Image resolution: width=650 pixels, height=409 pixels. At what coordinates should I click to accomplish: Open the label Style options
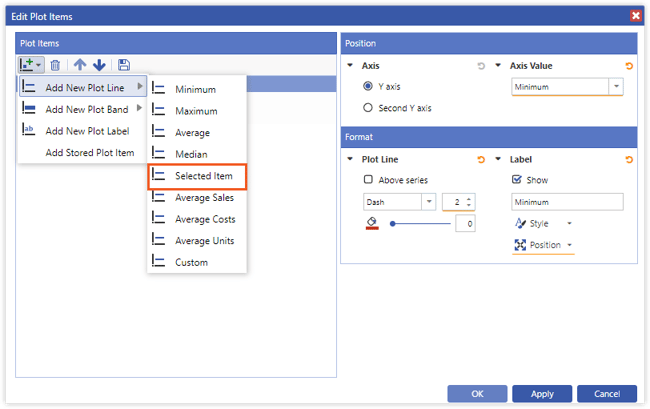[x=543, y=223]
